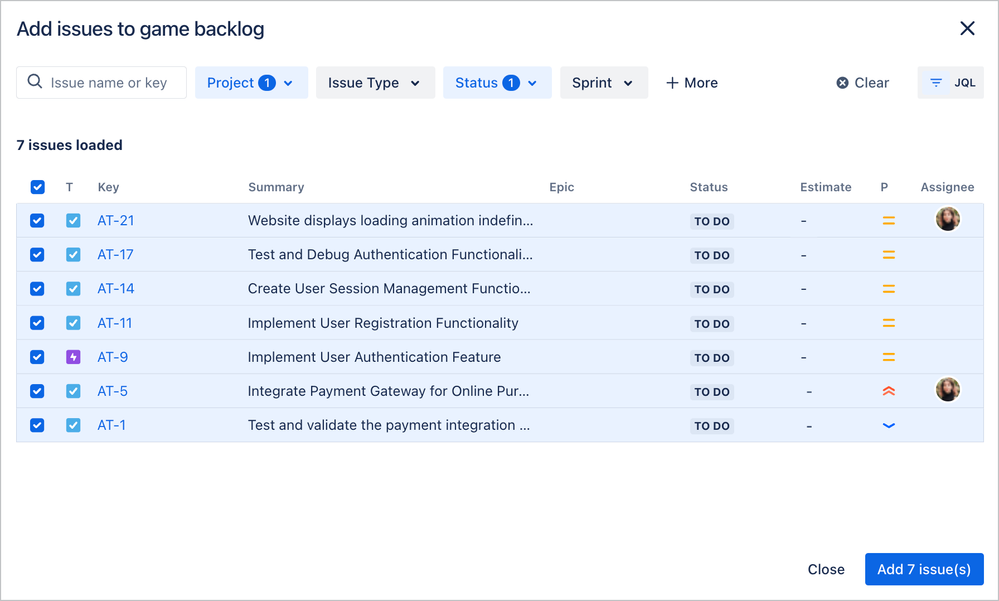Open issue link AT-1
The height and width of the screenshot is (601, 999).
(111, 425)
